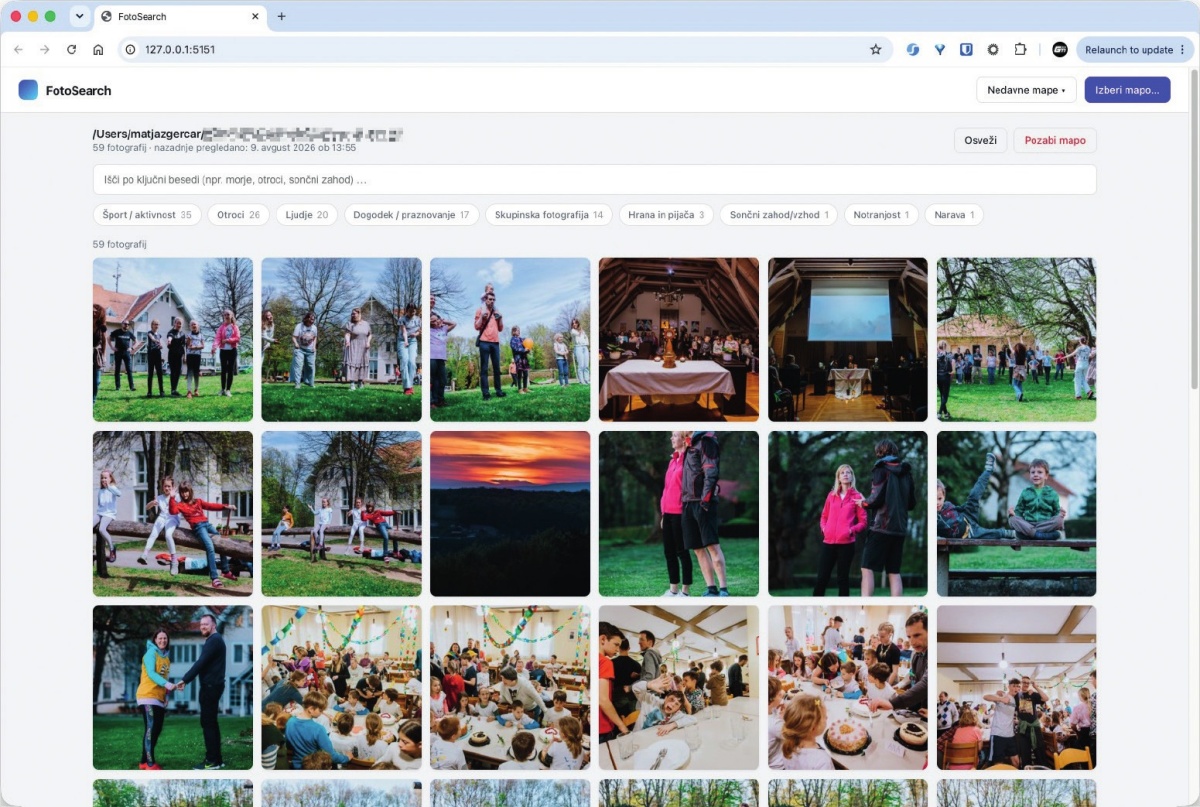The image size is (1200, 807).
Task: Open the sunset photo thumbnail
Action: pos(510,514)
